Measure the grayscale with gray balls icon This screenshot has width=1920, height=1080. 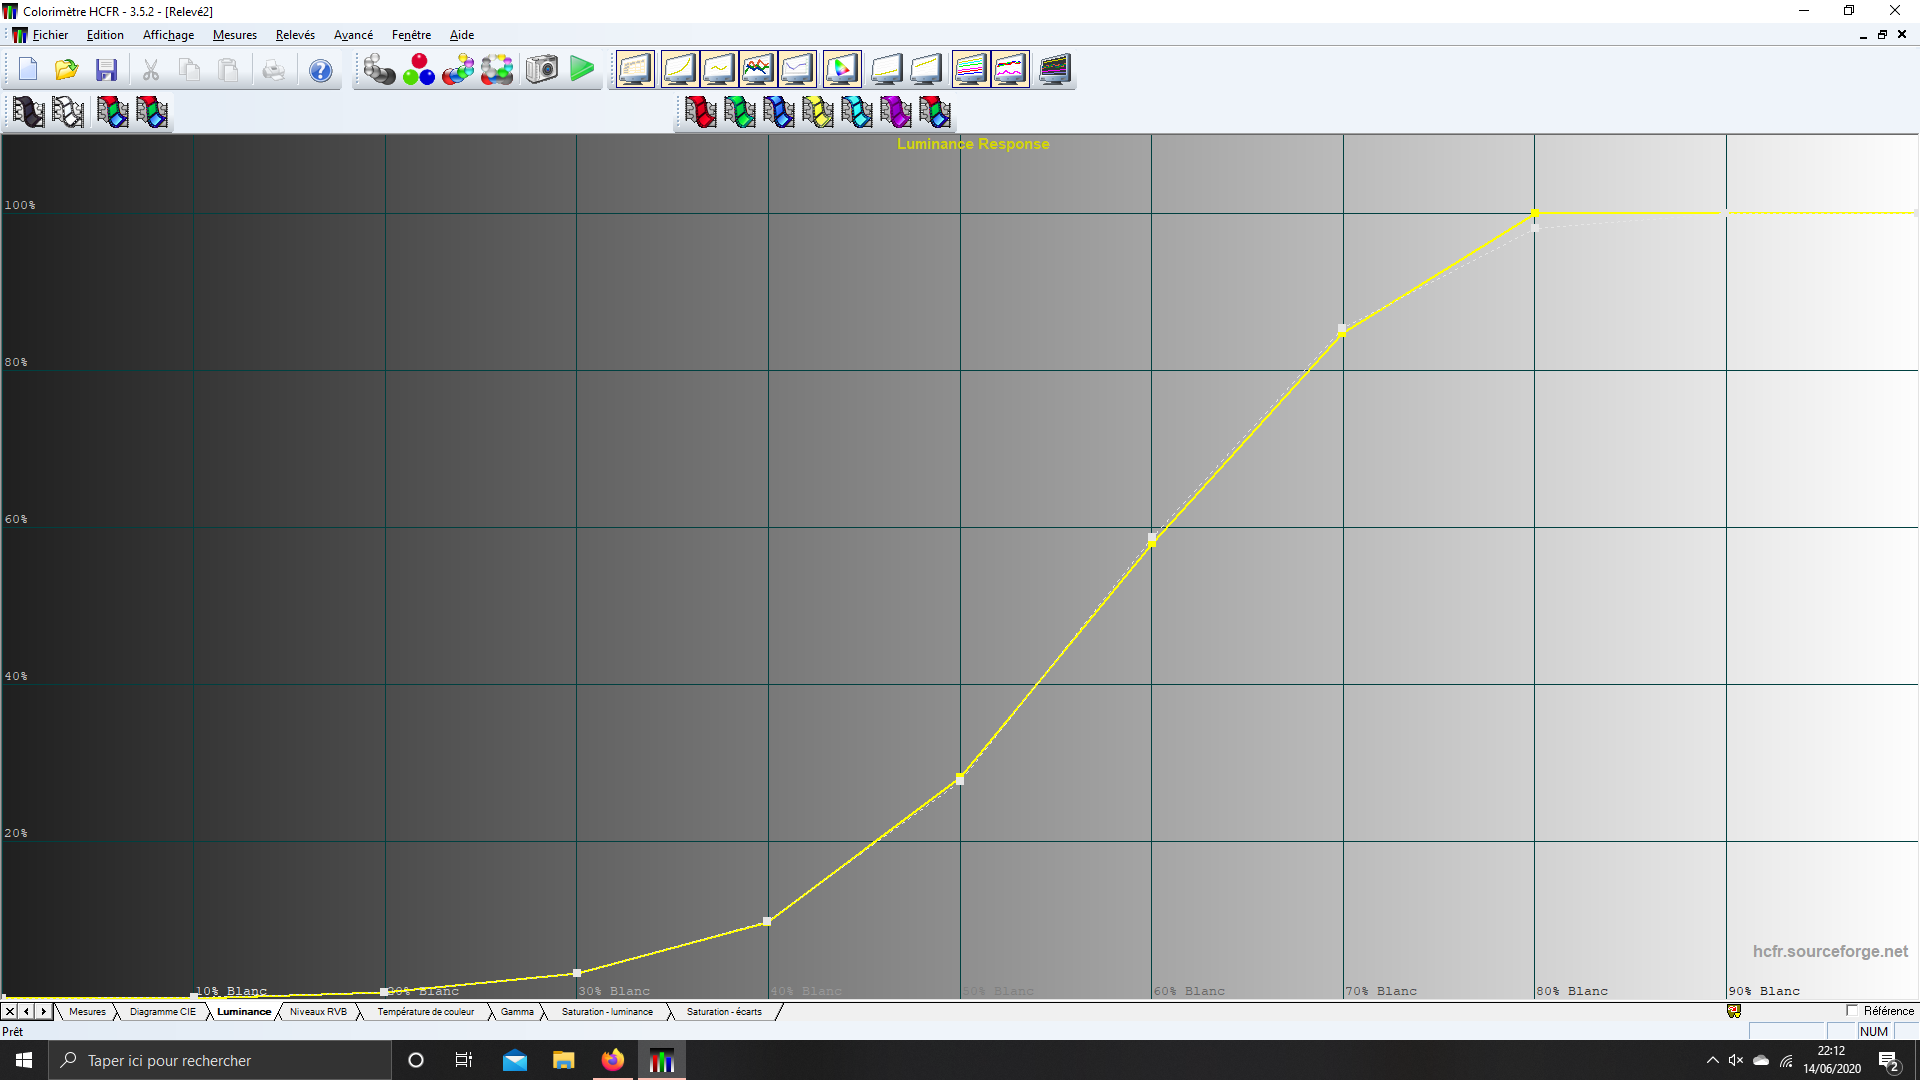point(379,69)
